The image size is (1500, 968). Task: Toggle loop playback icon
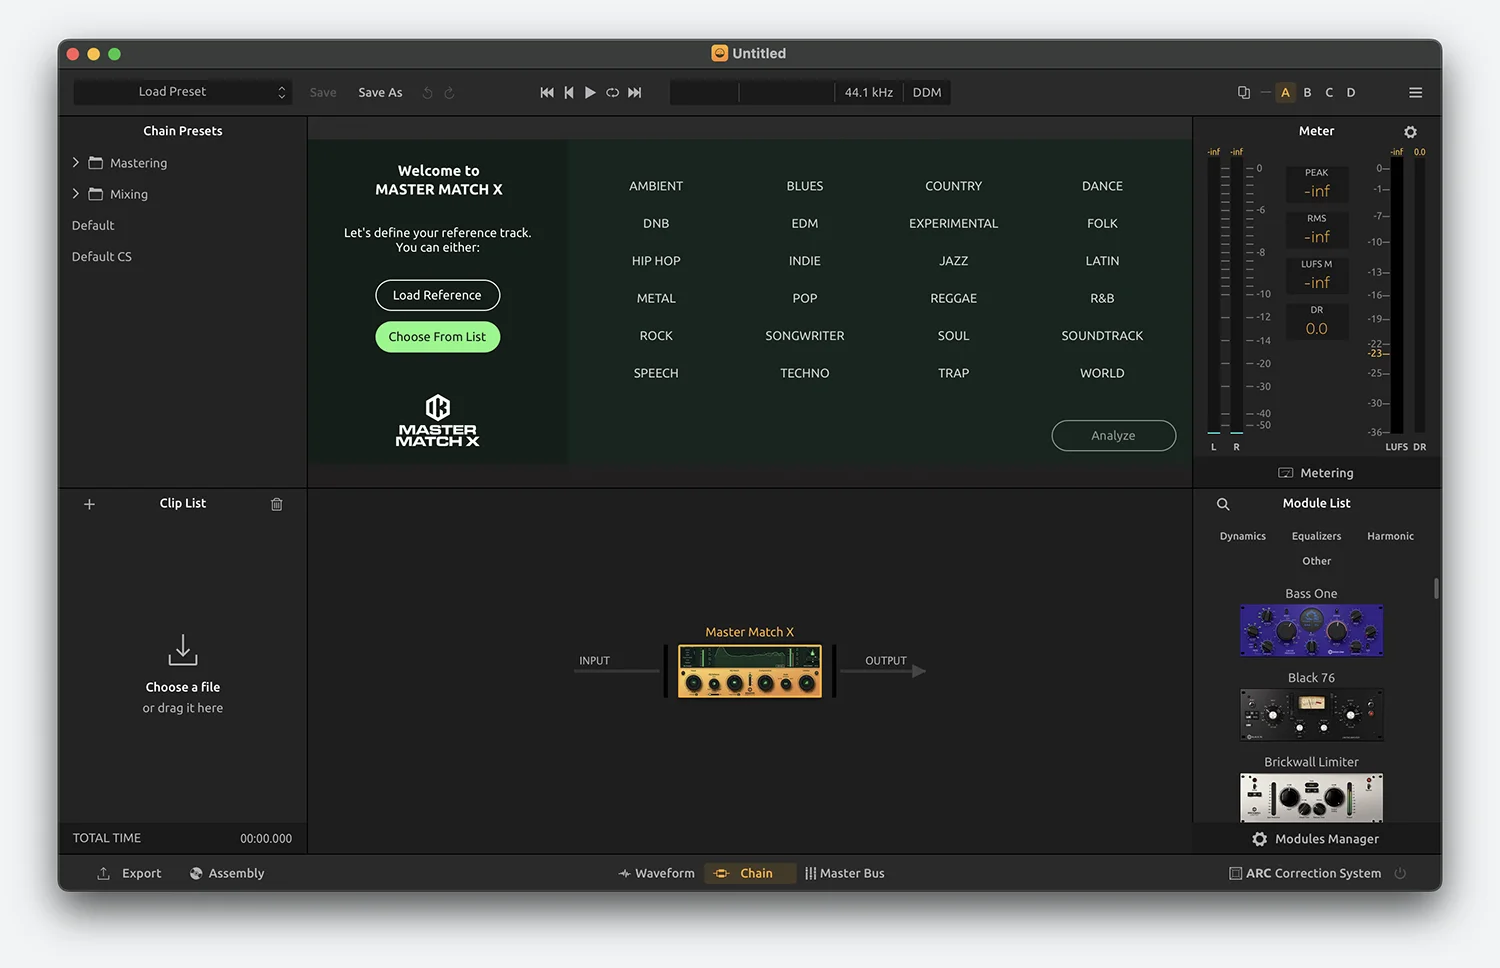pos(612,92)
